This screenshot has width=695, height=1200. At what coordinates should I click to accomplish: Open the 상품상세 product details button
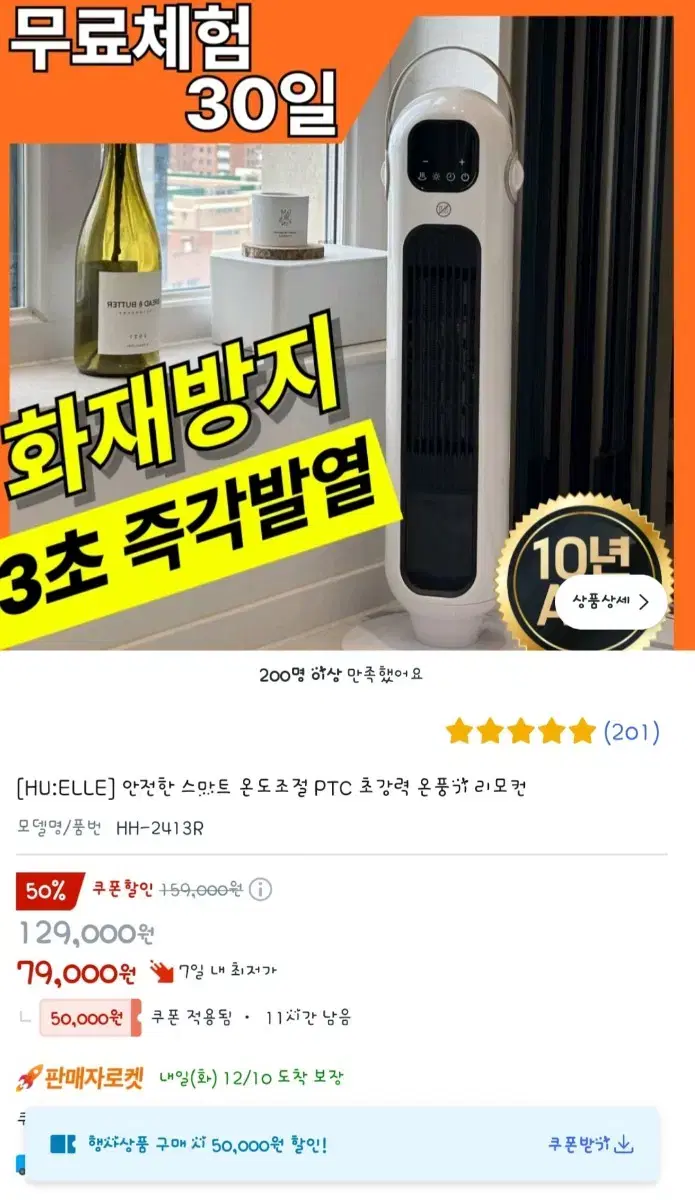tap(611, 602)
